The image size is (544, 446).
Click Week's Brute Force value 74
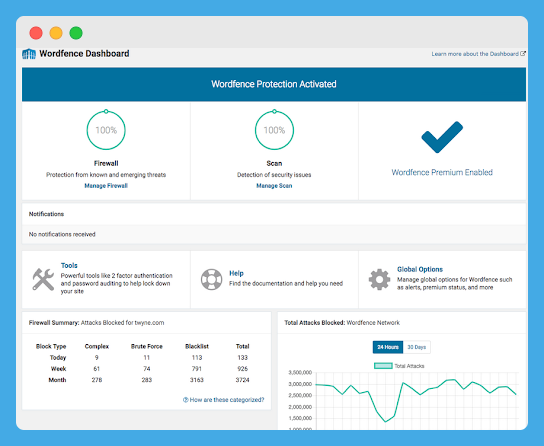tap(147, 369)
